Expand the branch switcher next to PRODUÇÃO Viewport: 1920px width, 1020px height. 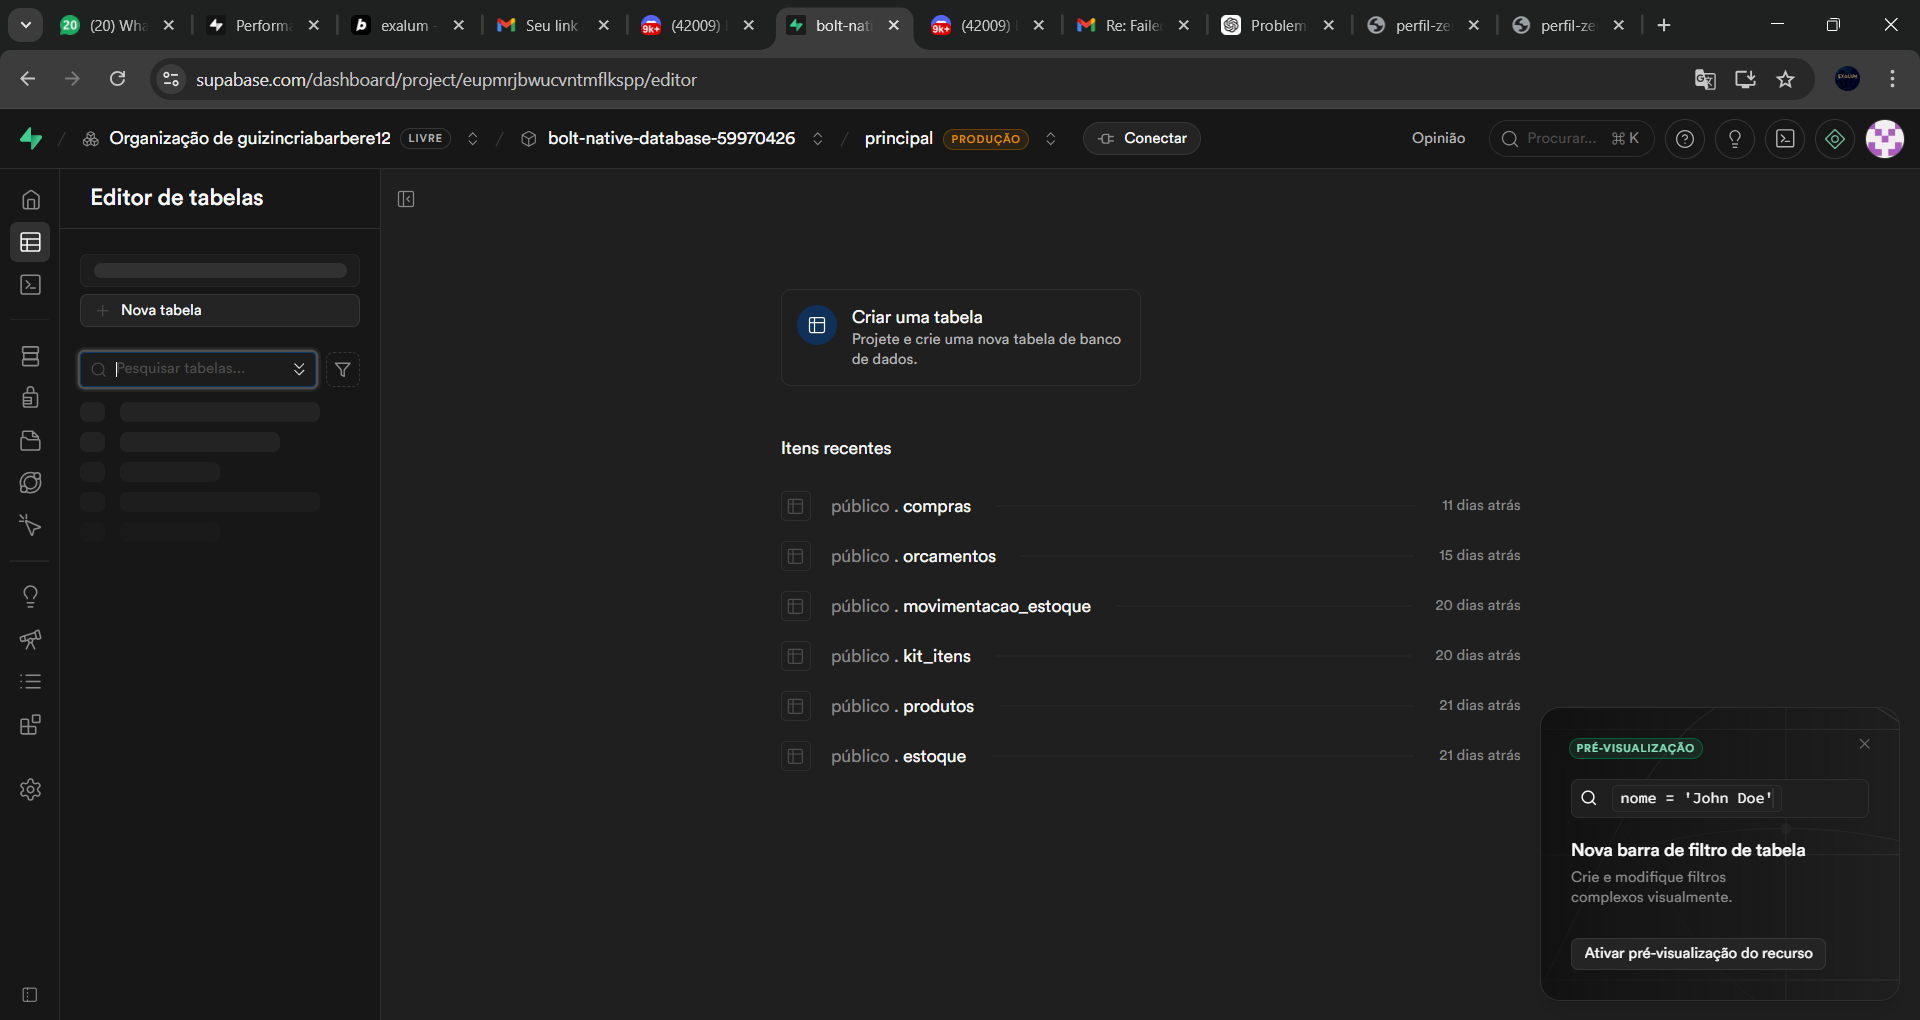point(1051,139)
